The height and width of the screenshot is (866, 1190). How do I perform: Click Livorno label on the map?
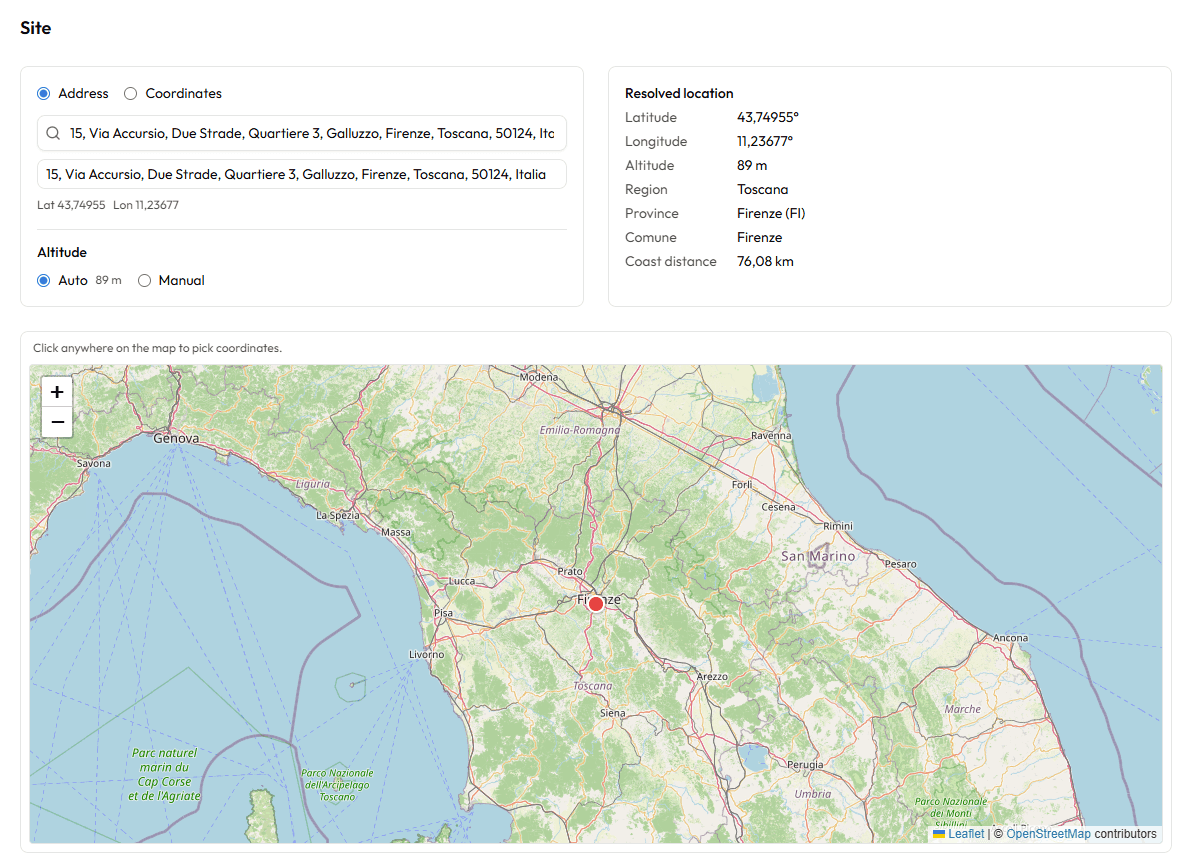427,655
